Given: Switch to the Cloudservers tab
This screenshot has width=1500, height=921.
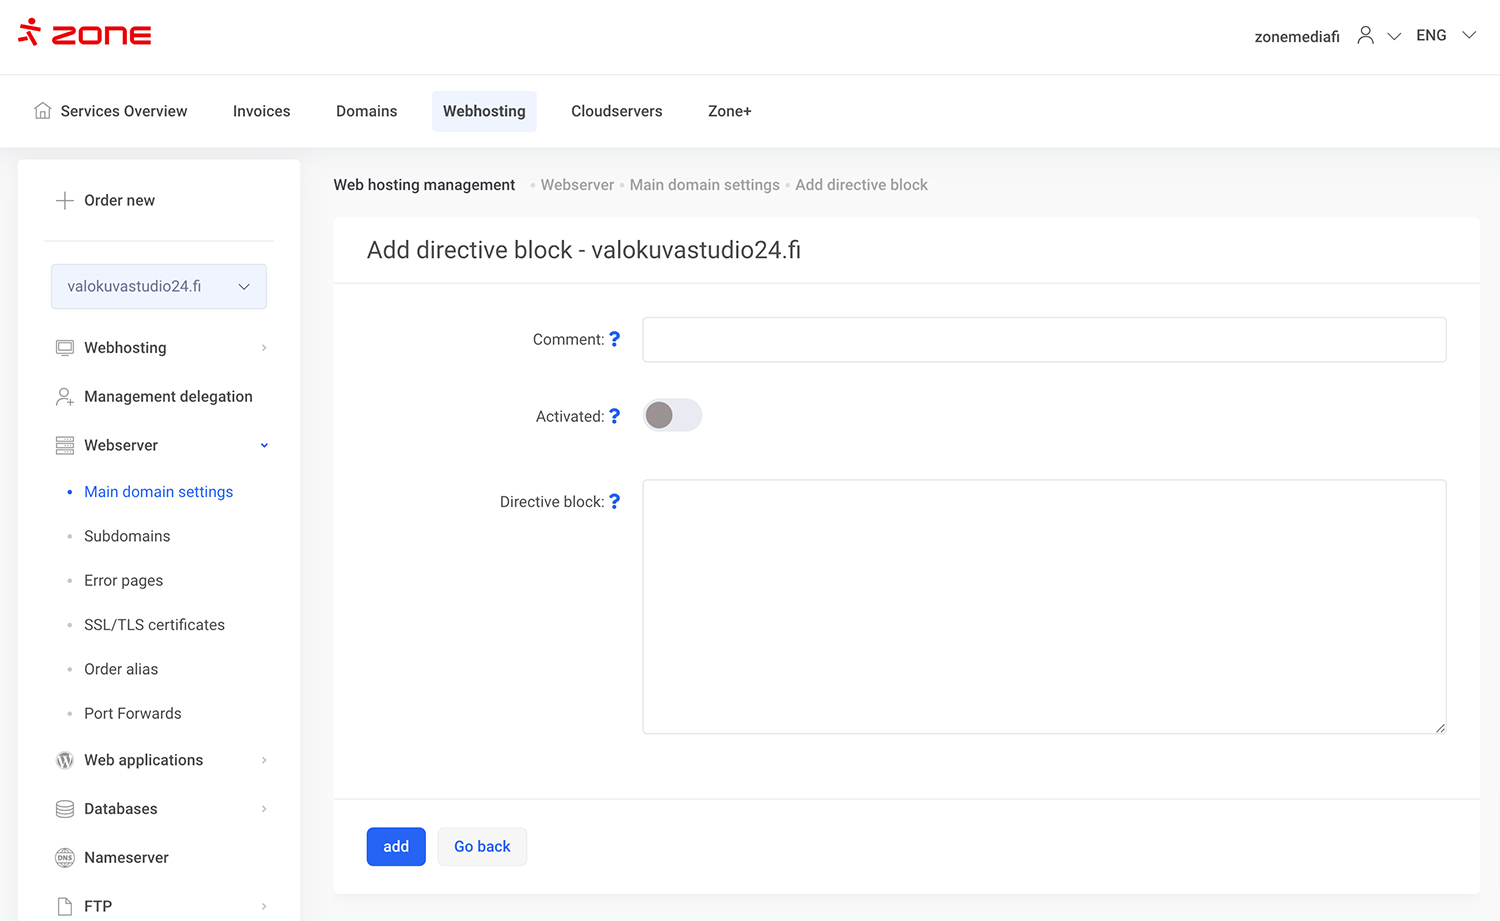Looking at the screenshot, I should 616,111.
